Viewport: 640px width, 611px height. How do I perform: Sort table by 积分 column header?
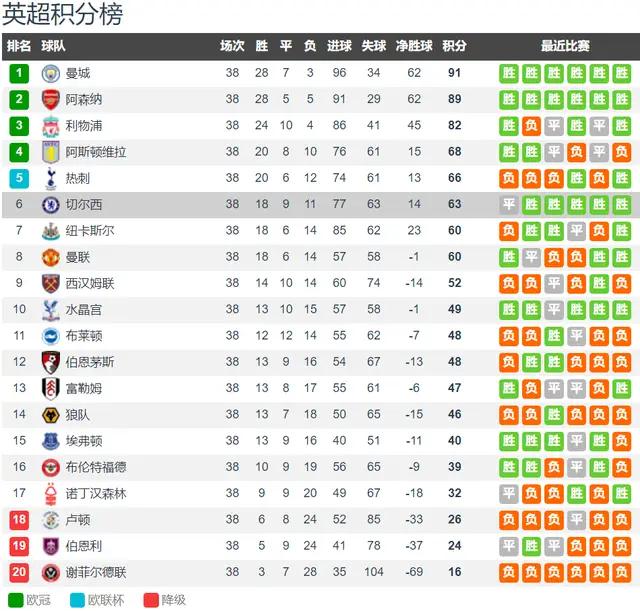point(454,46)
